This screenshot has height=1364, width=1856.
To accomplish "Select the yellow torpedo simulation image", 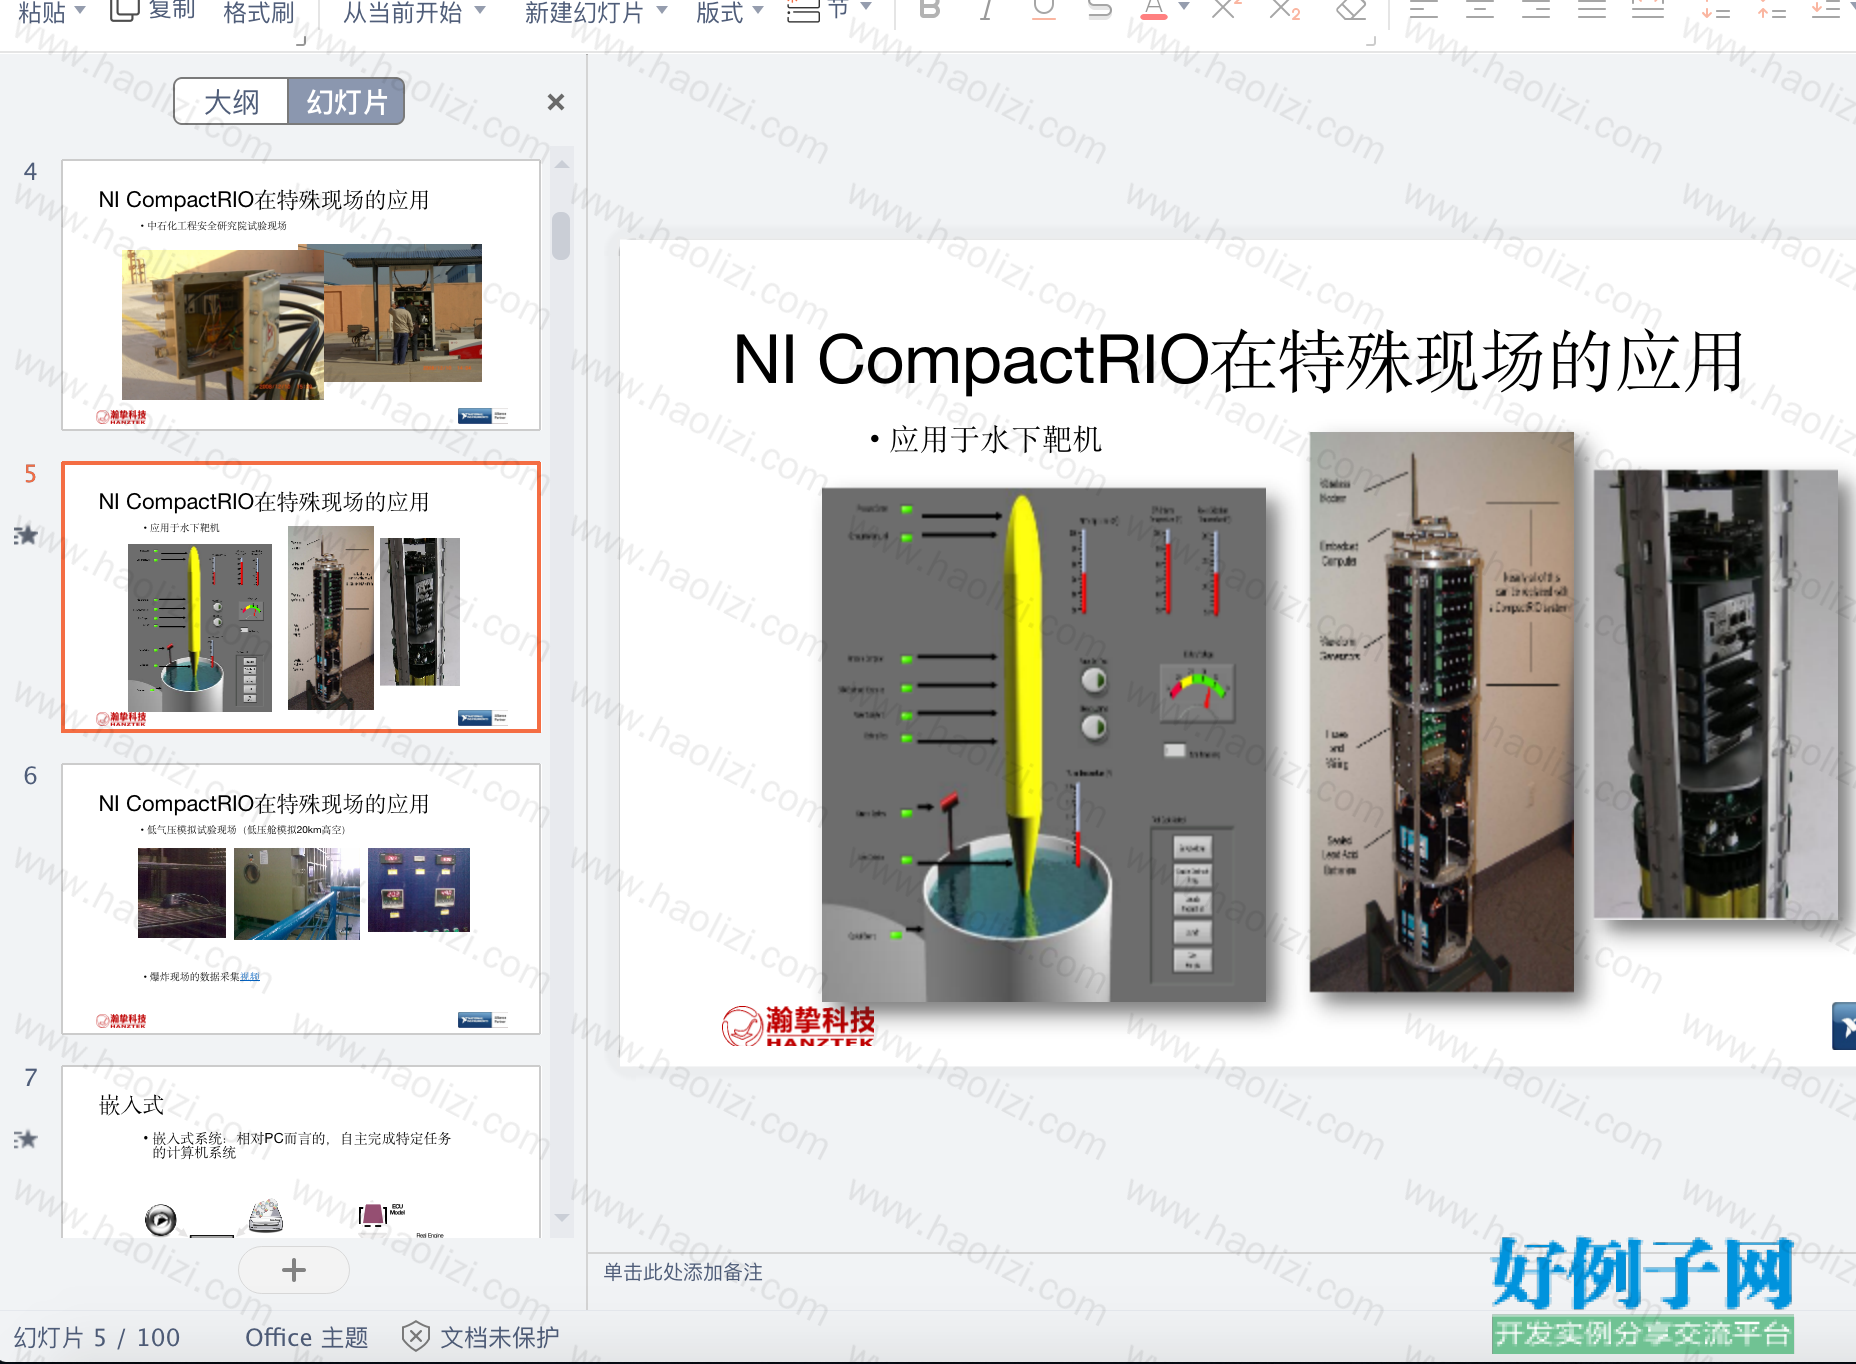I will (x=1044, y=745).
